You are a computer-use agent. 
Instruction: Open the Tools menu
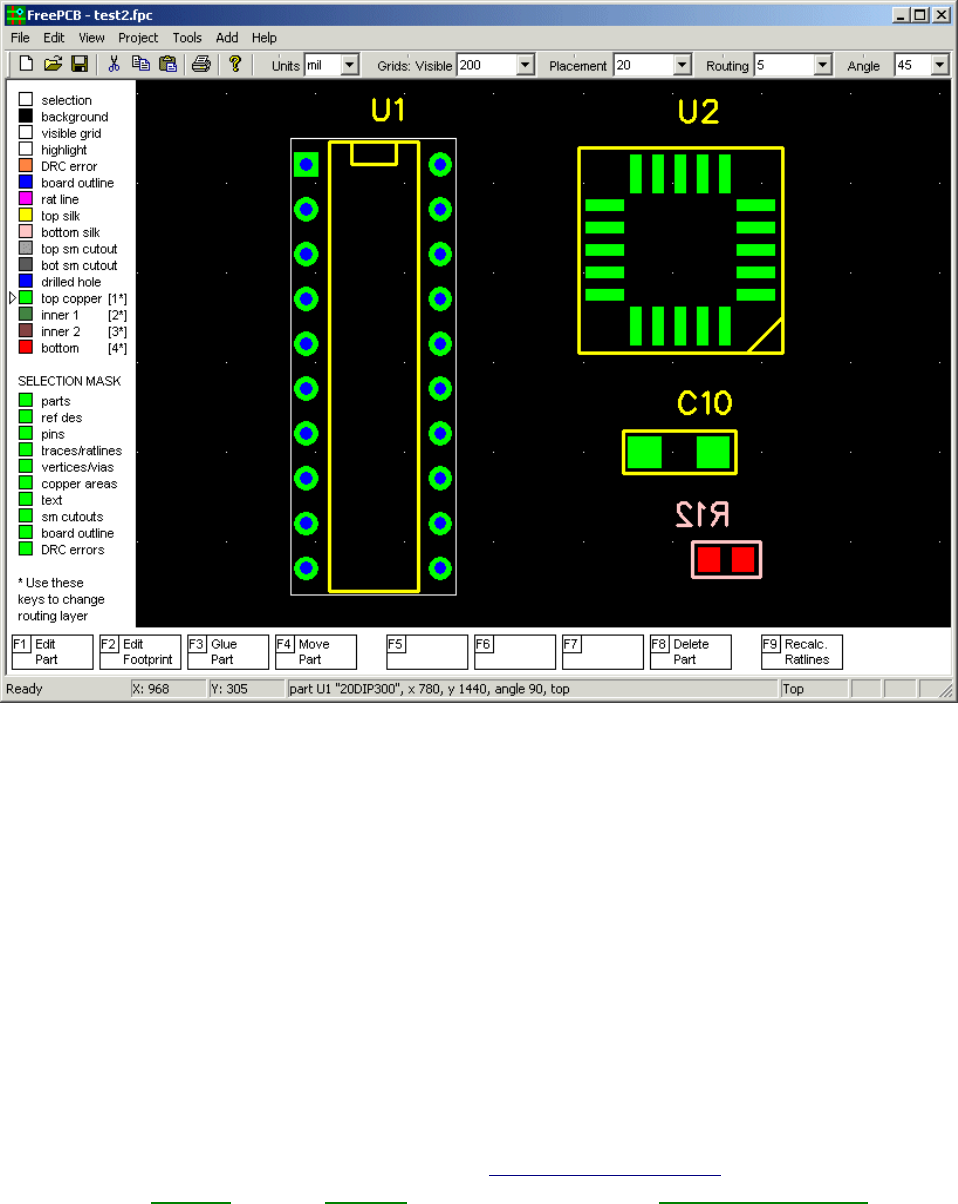(187, 38)
